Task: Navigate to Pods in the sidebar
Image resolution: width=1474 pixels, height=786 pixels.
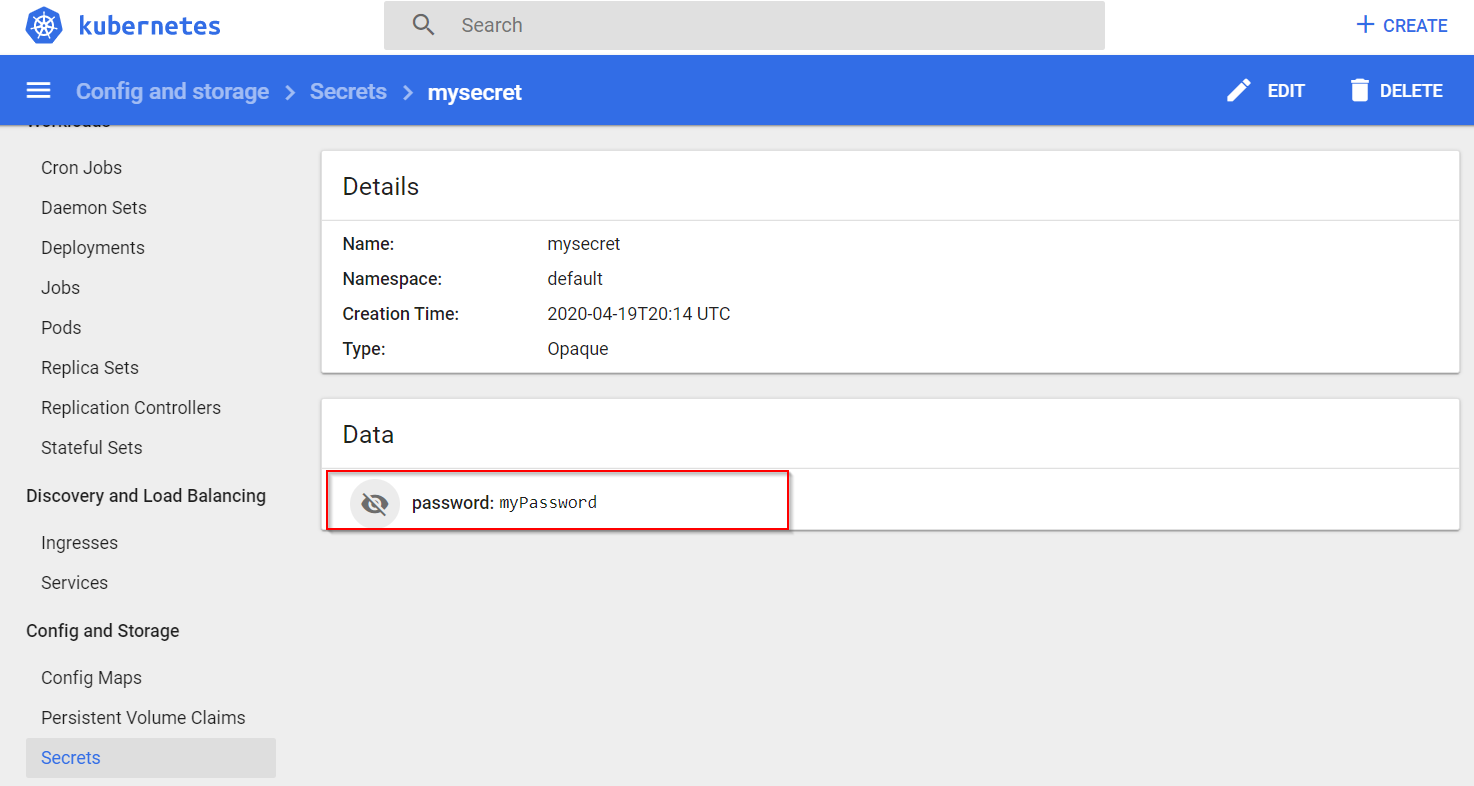Action: (x=60, y=327)
